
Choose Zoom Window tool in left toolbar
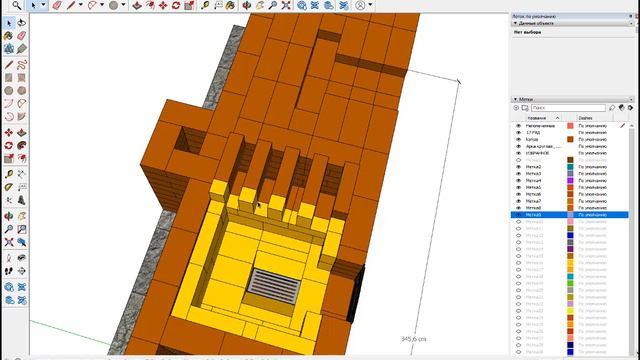(22, 229)
